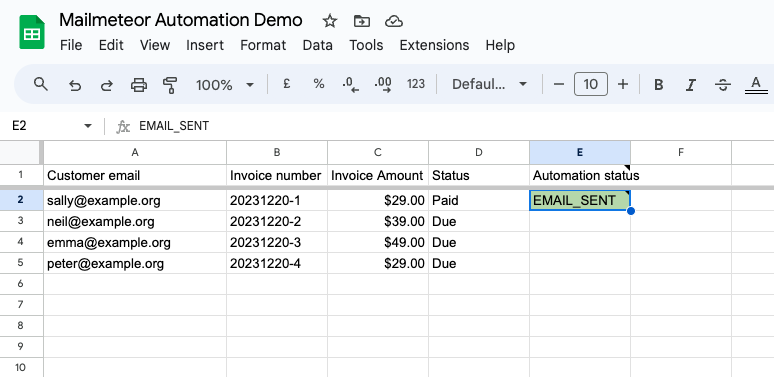Star this document
The image size is (774, 377).
pyautogui.click(x=330, y=21)
